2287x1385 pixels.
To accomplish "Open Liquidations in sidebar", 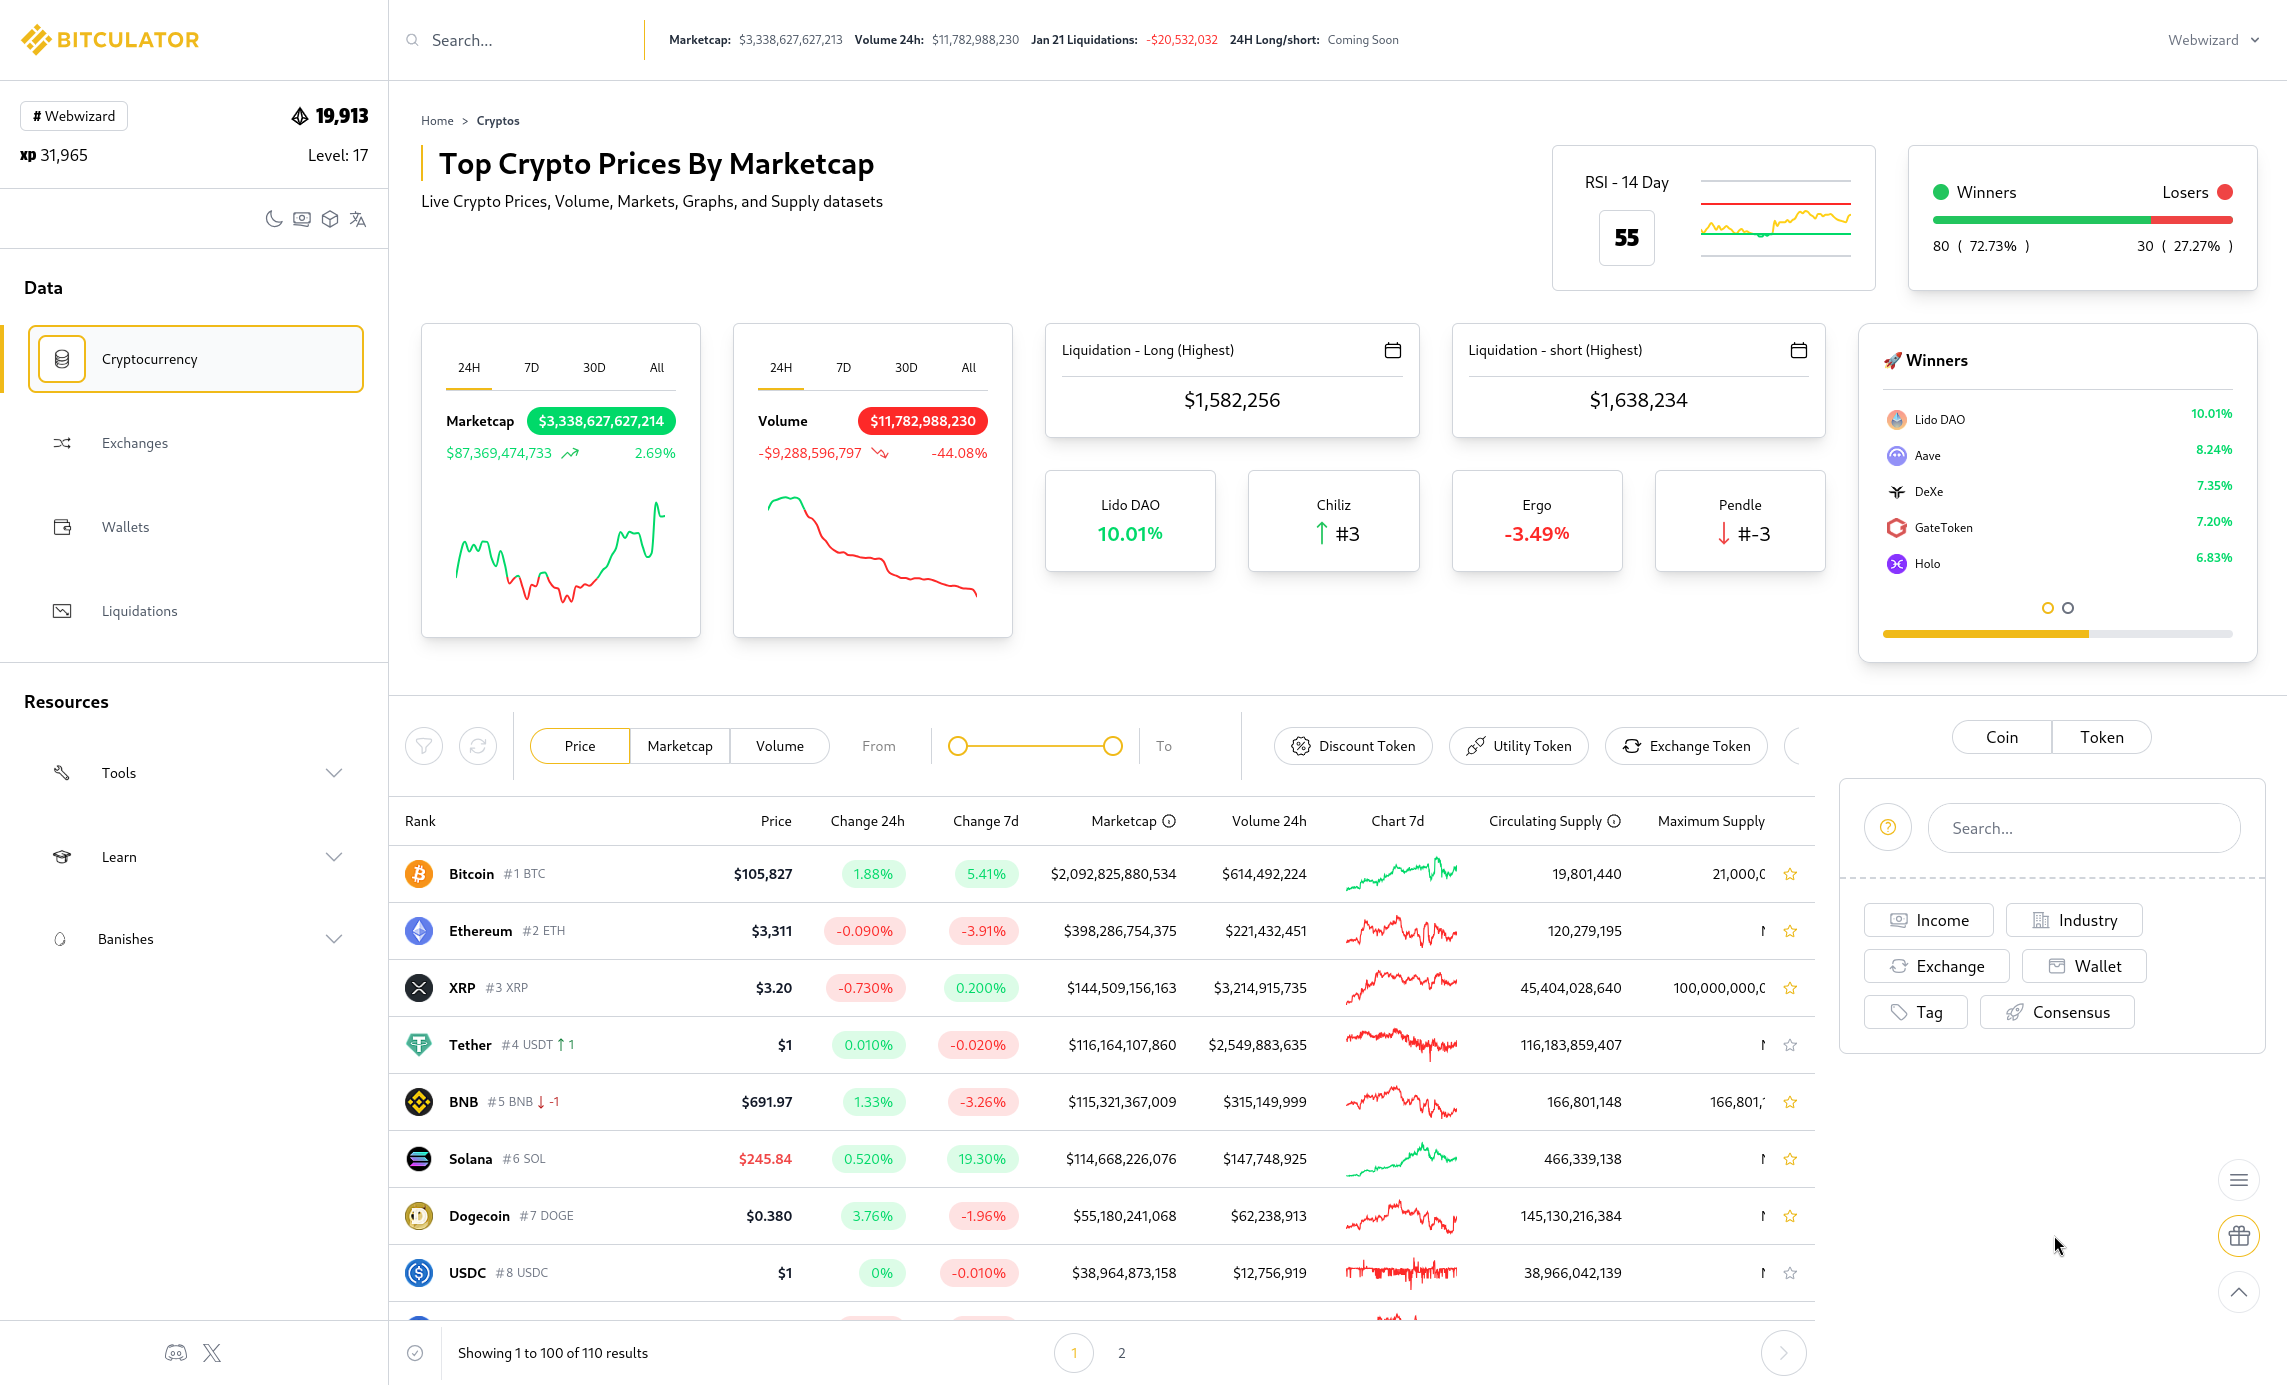I will click(195, 611).
